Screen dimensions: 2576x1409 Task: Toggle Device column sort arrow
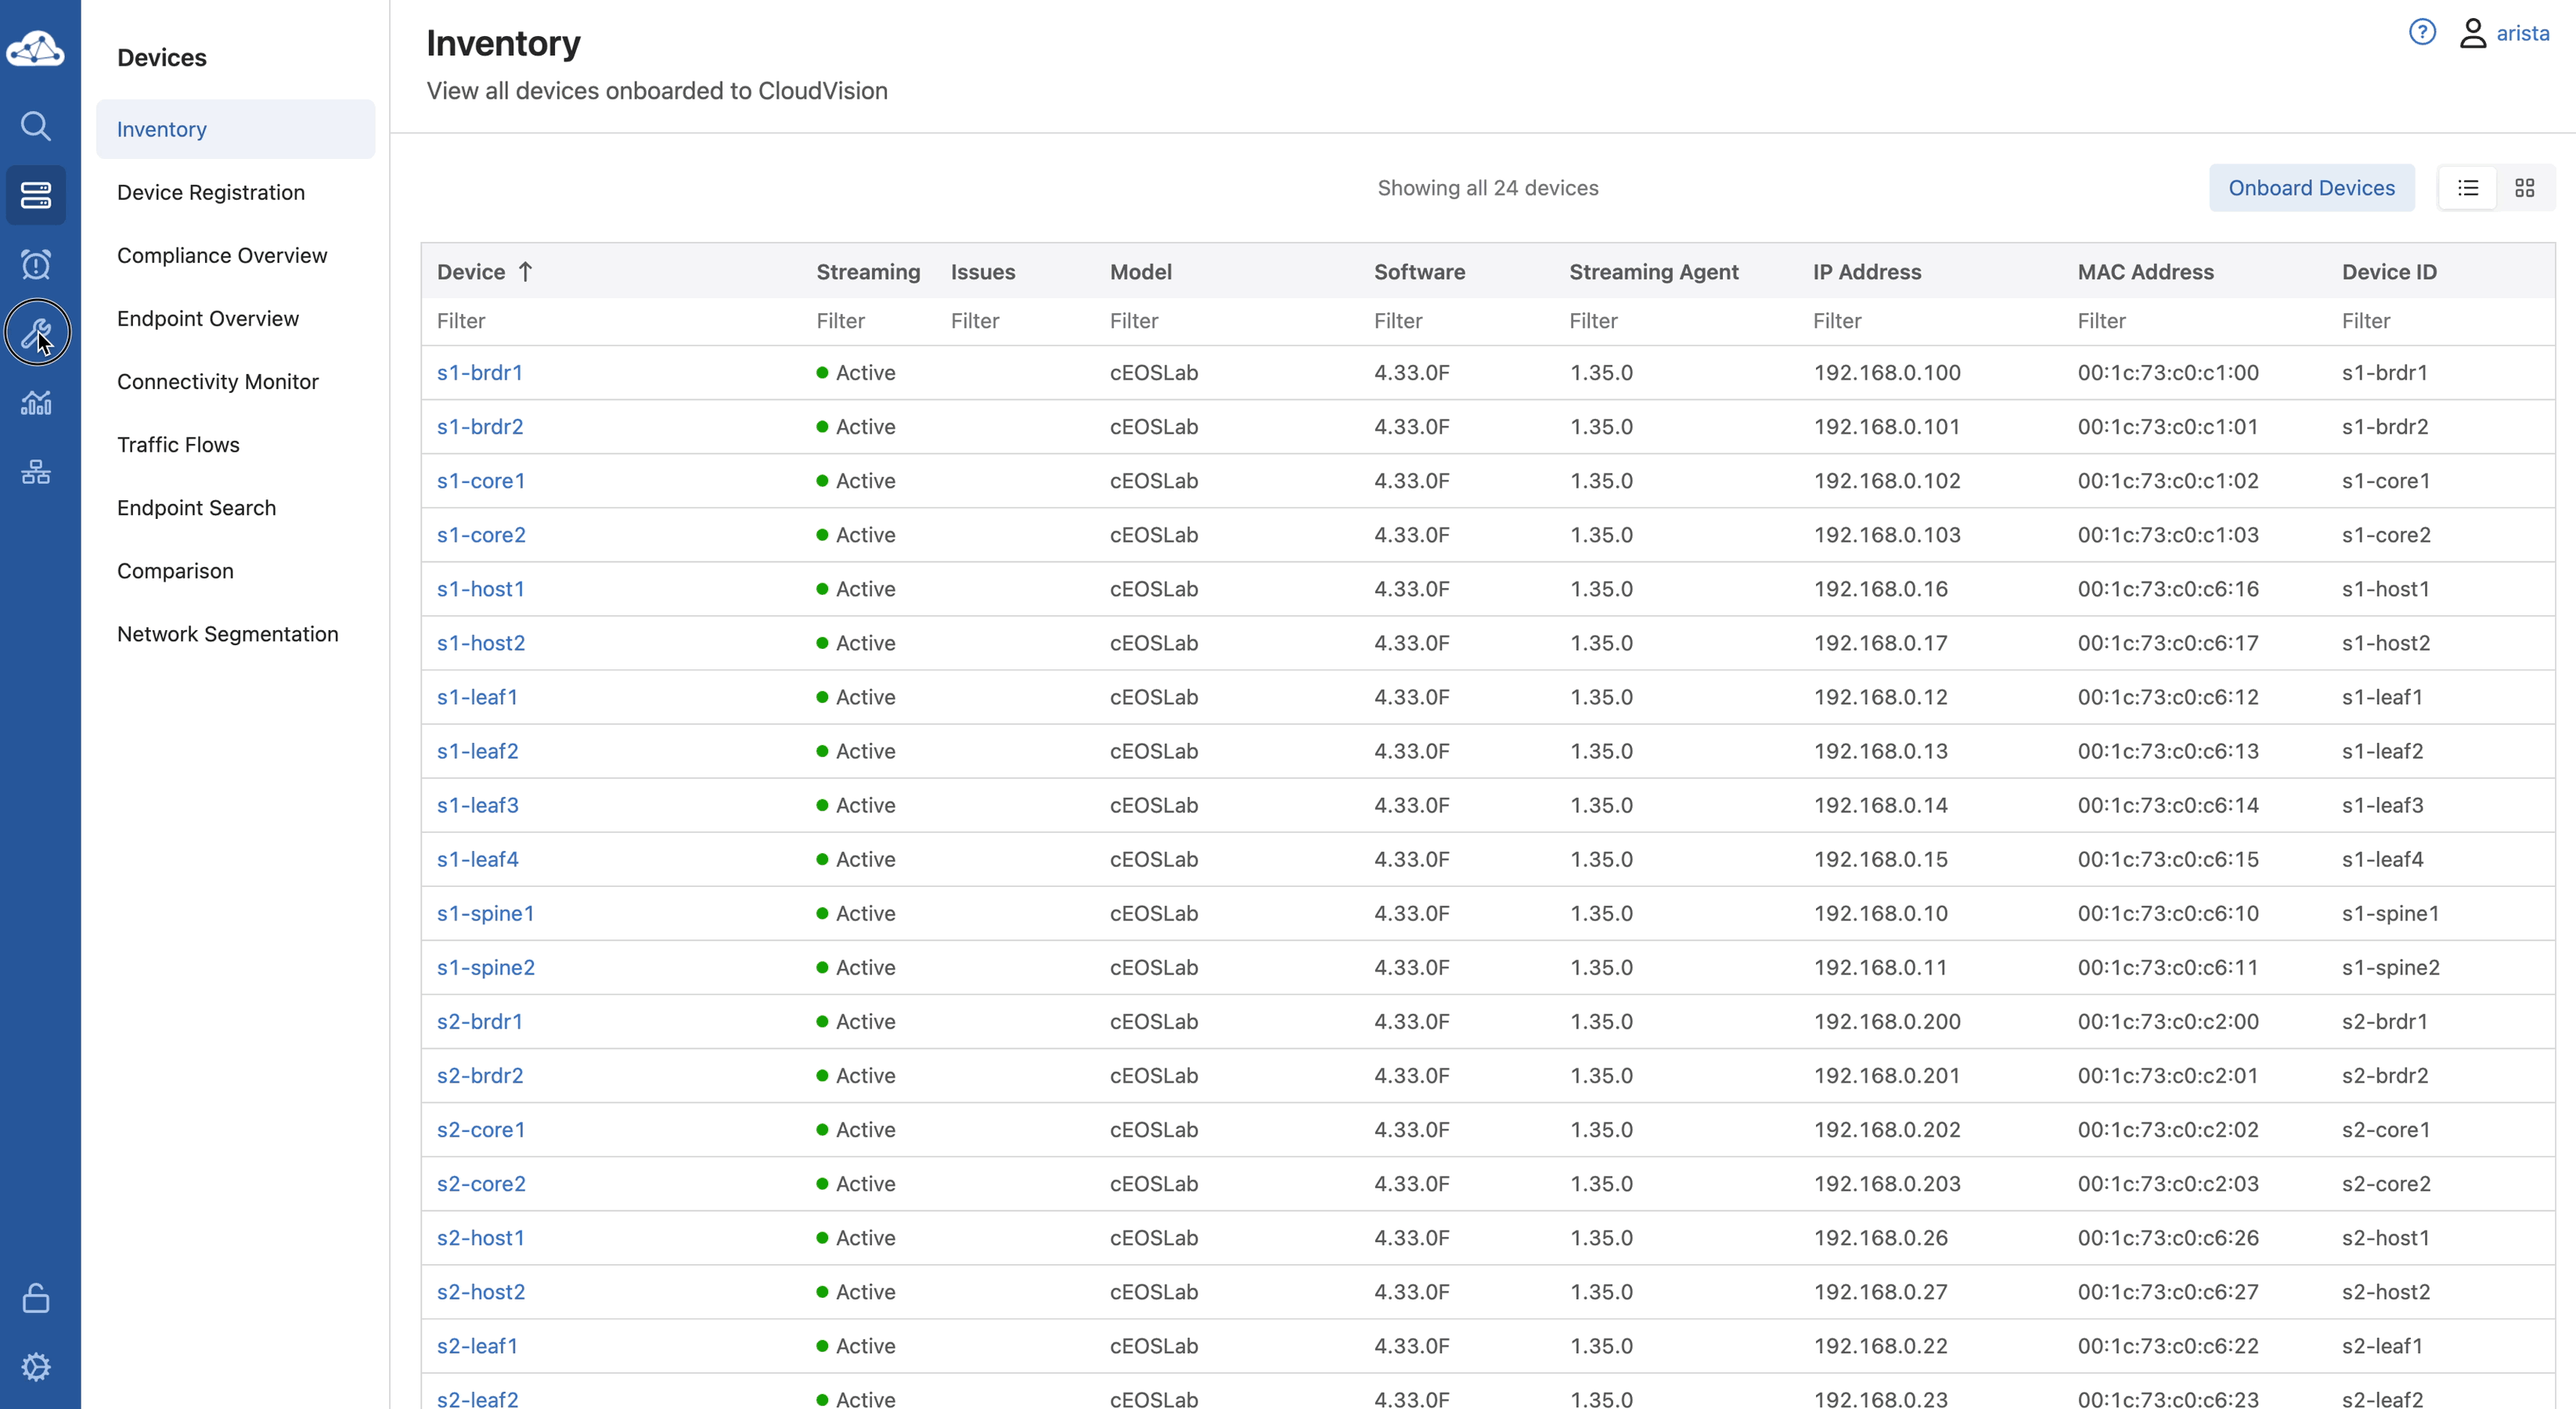525,272
